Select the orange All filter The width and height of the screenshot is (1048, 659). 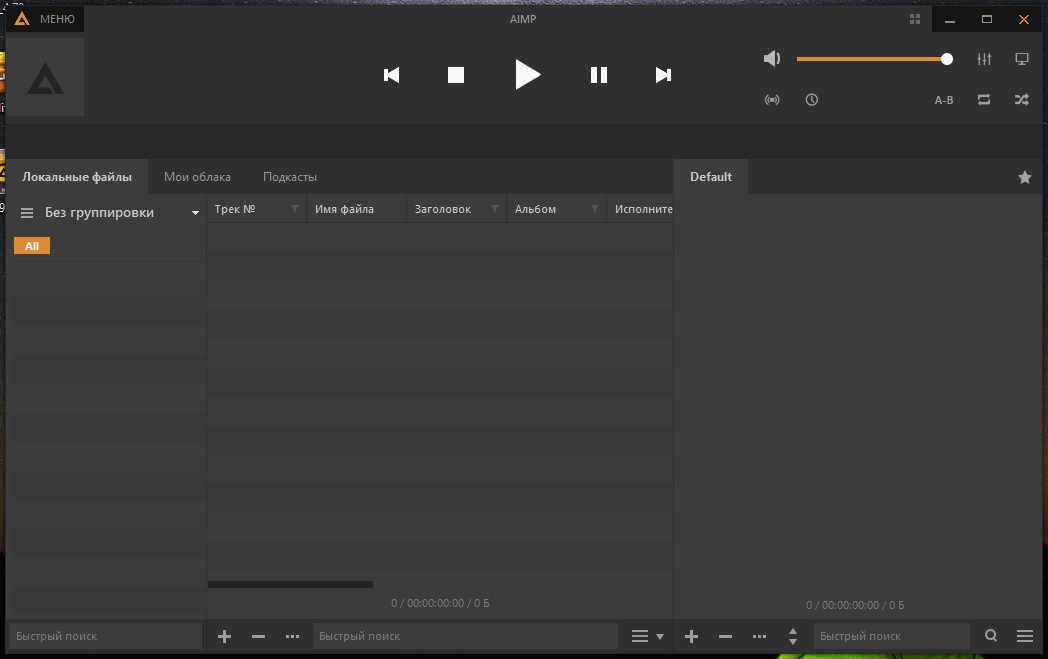tap(32, 246)
